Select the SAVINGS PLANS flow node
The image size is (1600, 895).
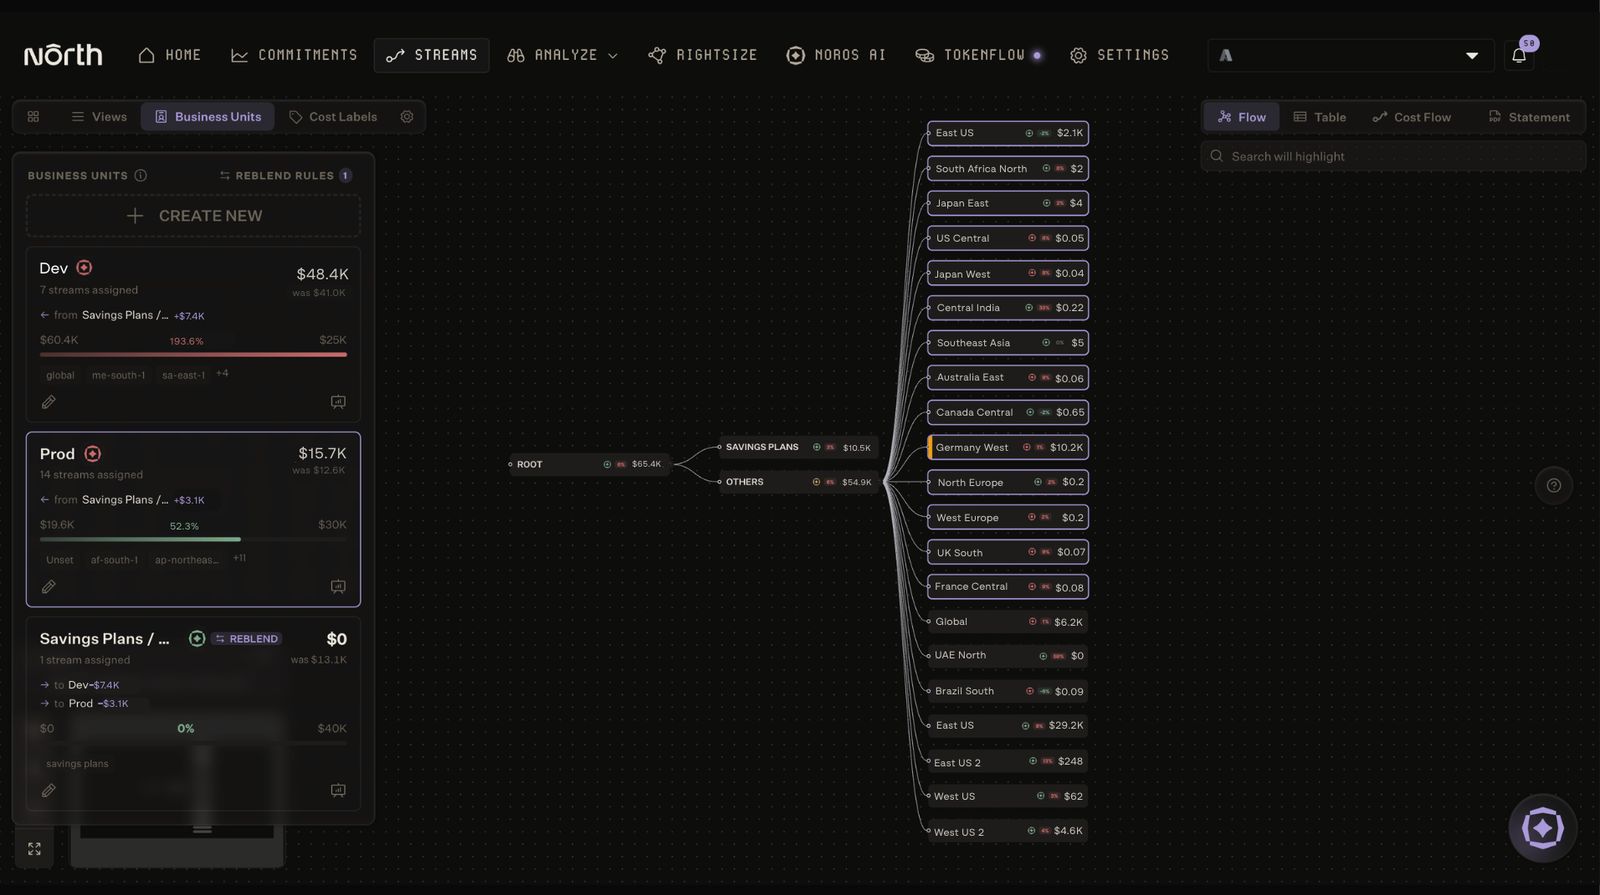point(798,447)
